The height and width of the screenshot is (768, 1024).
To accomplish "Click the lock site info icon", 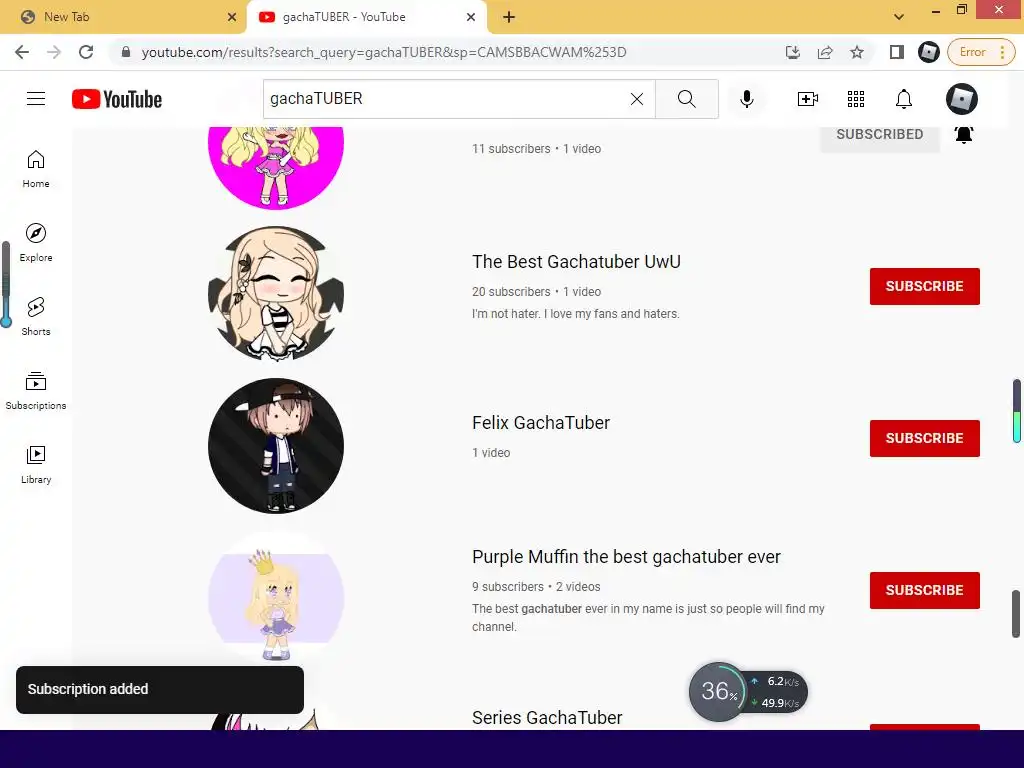I will point(126,52).
